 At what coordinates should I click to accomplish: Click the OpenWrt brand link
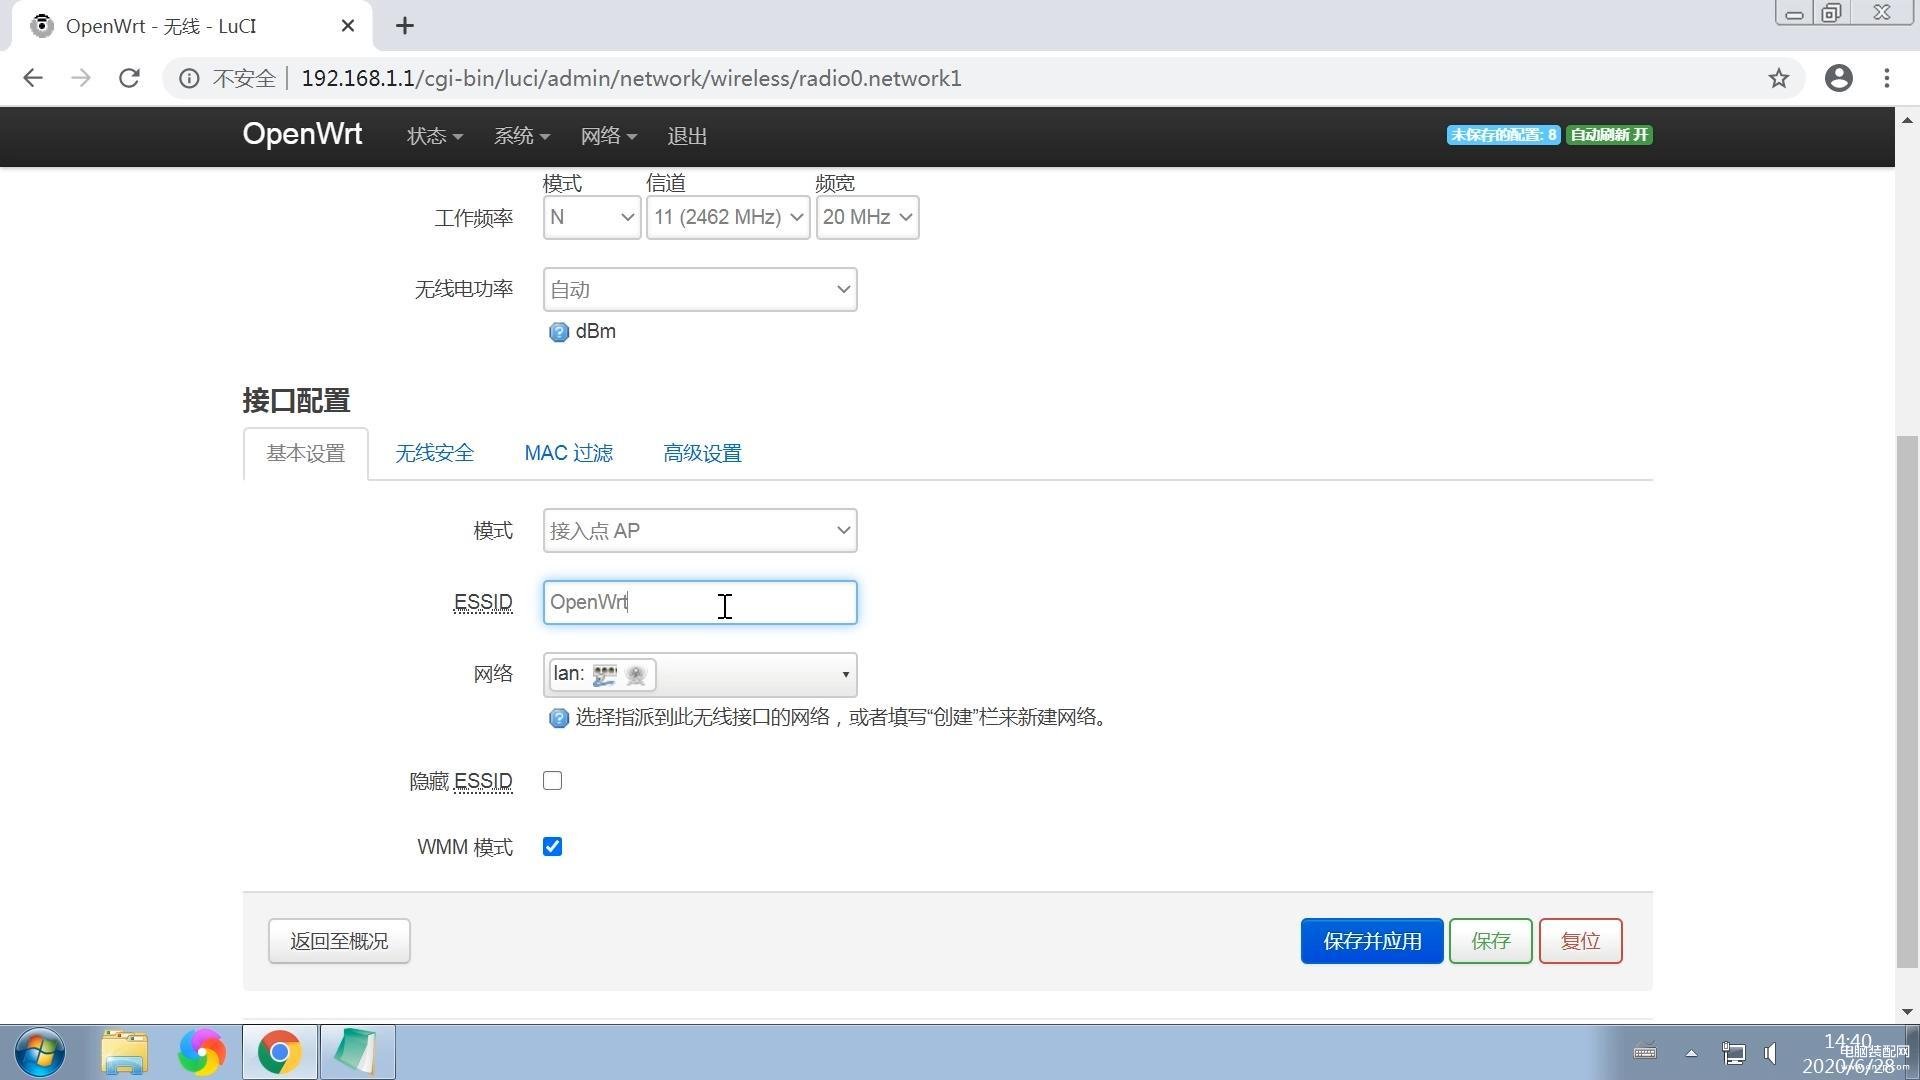point(302,134)
